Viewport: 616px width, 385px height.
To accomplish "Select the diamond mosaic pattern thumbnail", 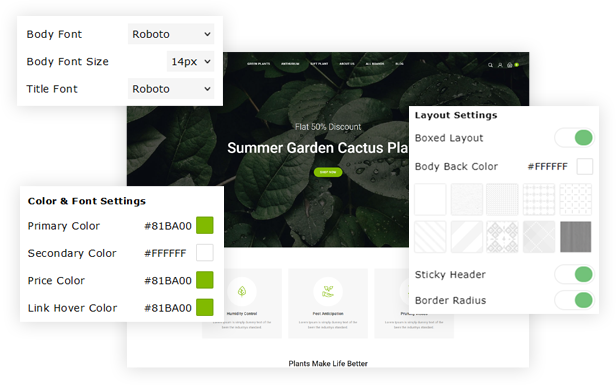I will coord(502,237).
